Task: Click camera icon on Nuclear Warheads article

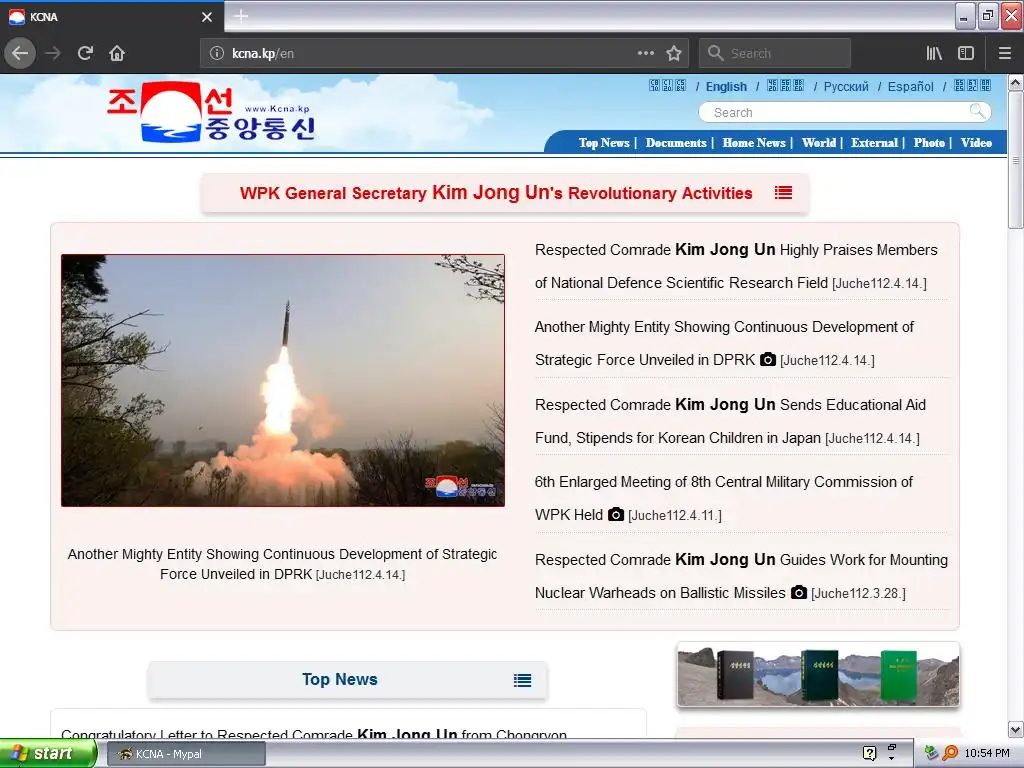Action: point(799,592)
